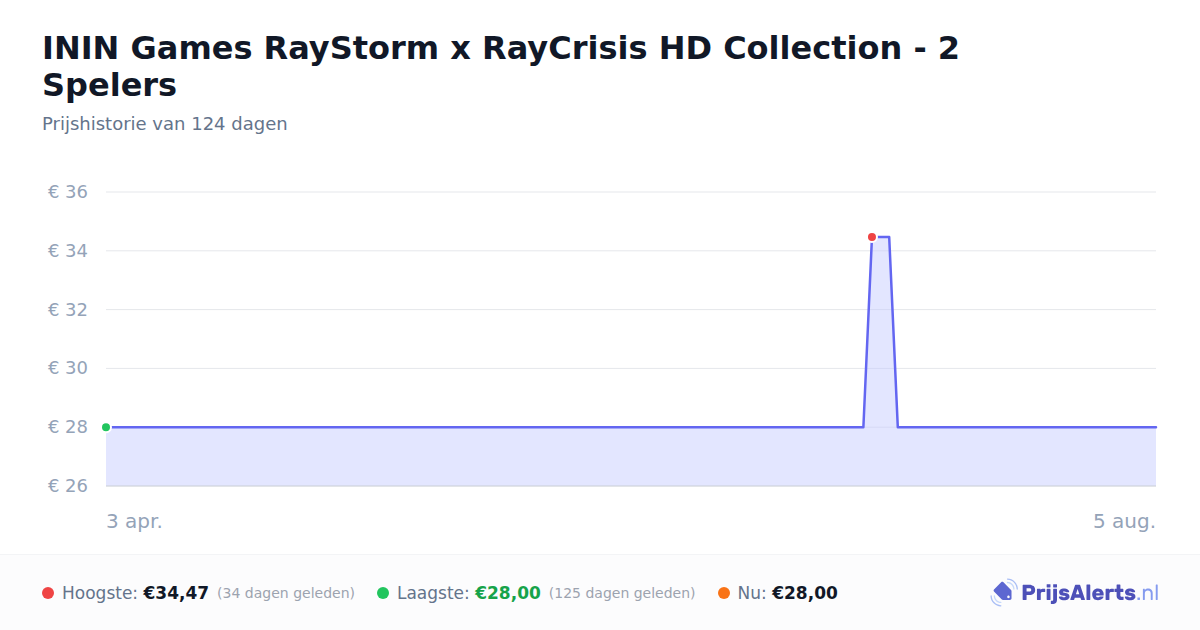Click the green Laagste legend dot
Screen dimensions: 1200x630
coord(383,593)
